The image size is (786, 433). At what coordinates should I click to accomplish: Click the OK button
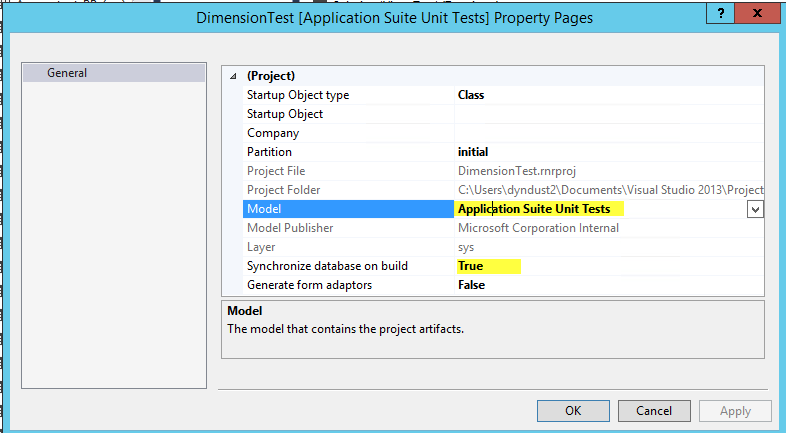[573, 410]
